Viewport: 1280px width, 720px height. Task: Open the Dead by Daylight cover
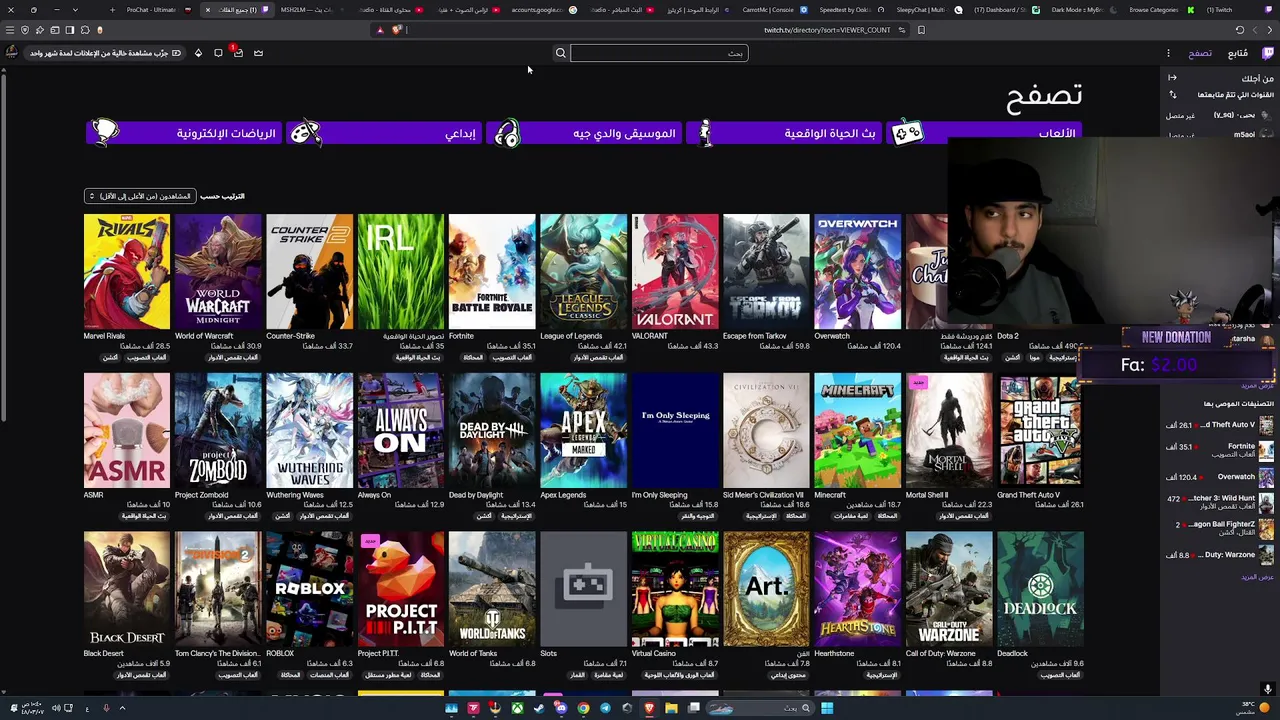pyautogui.click(x=492, y=431)
